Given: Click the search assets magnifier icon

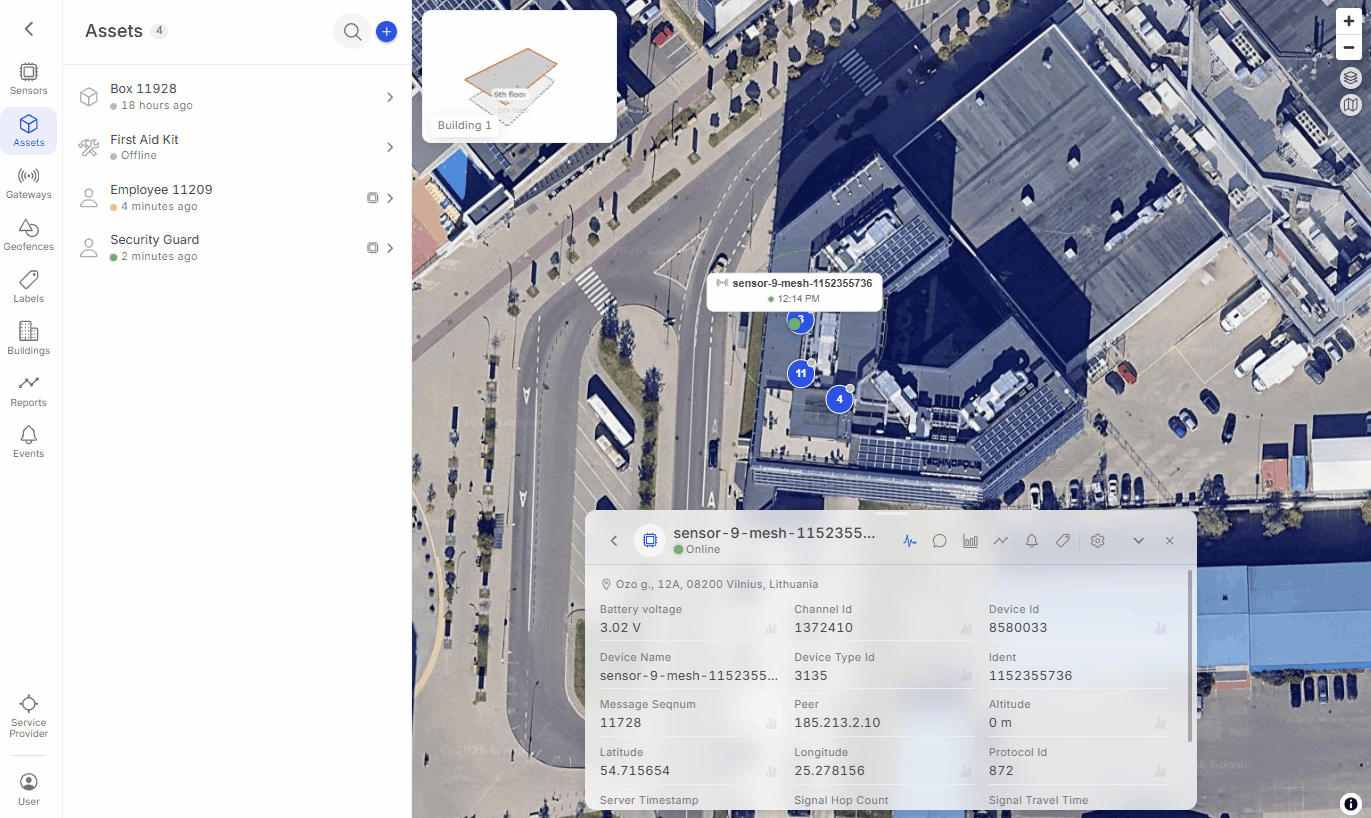Looking at the screenshot, I should [352, 32].
